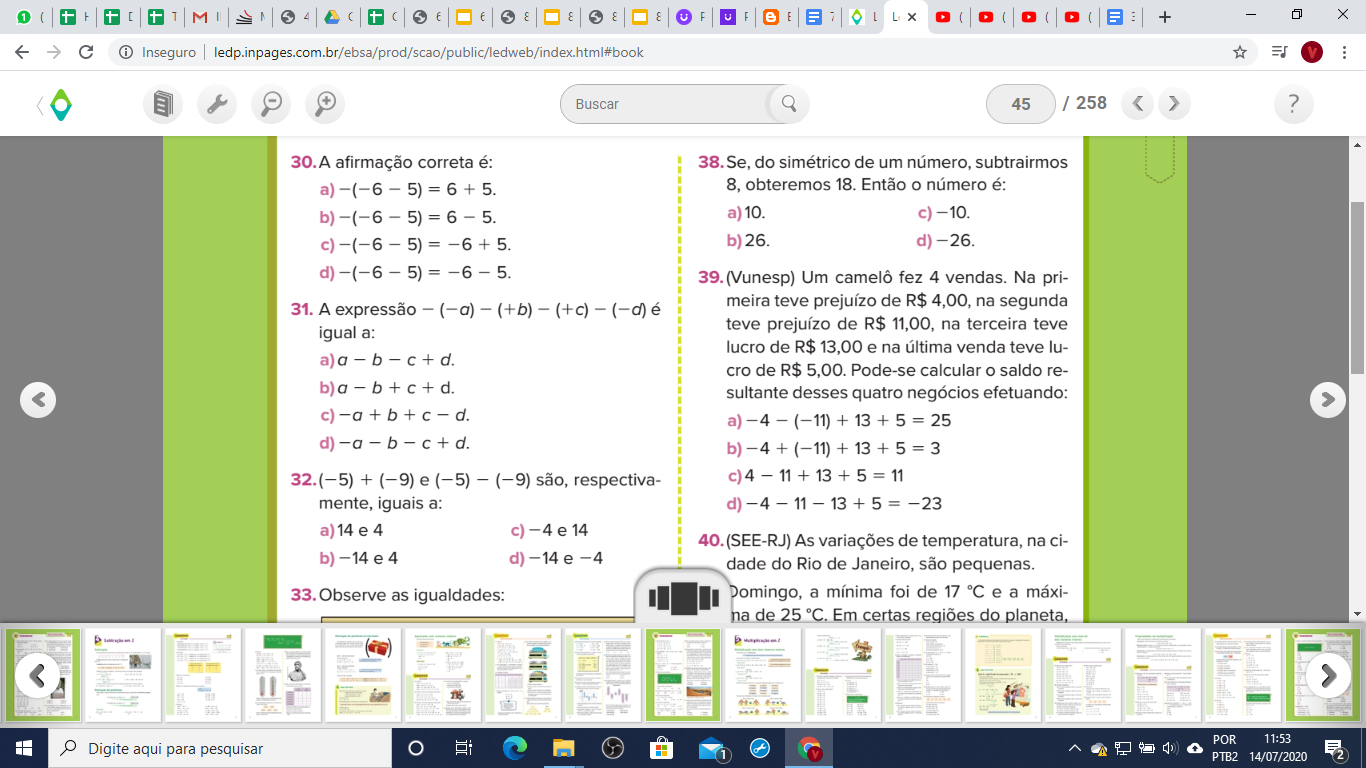Open Chrome three-dot menu
1366x768 pixels.
pos(1344,52)
